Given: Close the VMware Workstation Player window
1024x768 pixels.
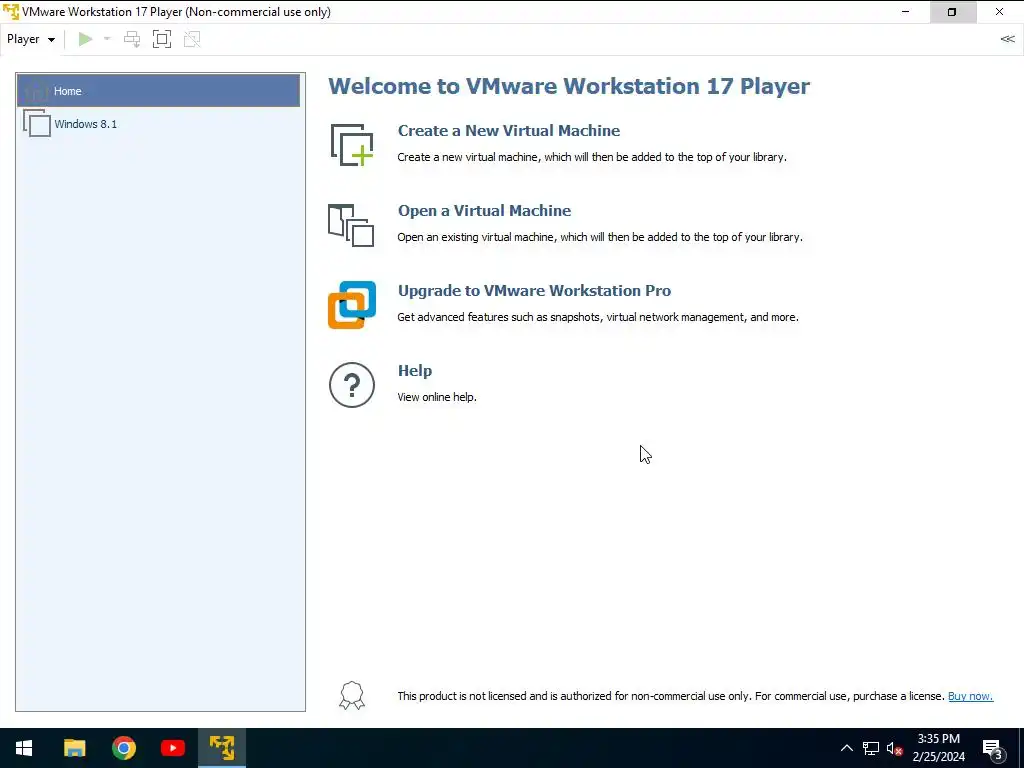Looking at the screenshot, I should tap(999, 12).
